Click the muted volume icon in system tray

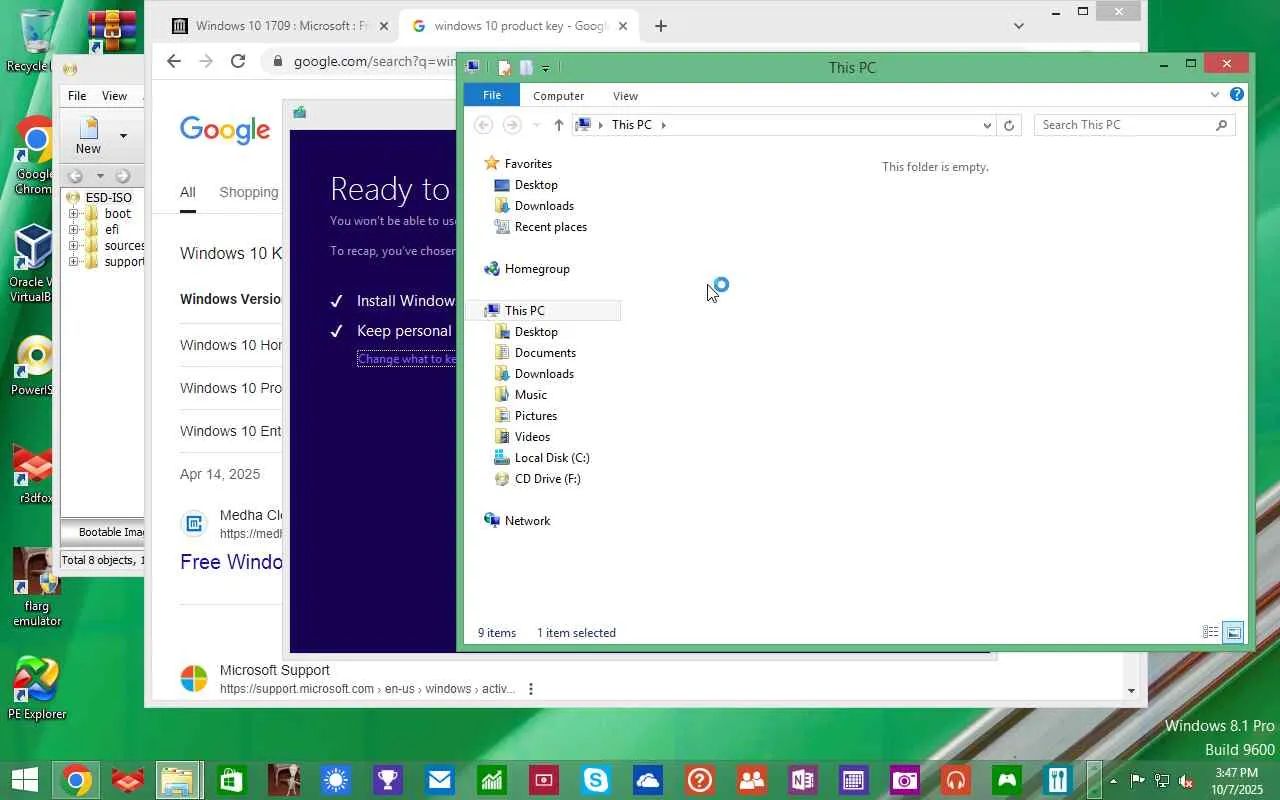coord(1186,781)
